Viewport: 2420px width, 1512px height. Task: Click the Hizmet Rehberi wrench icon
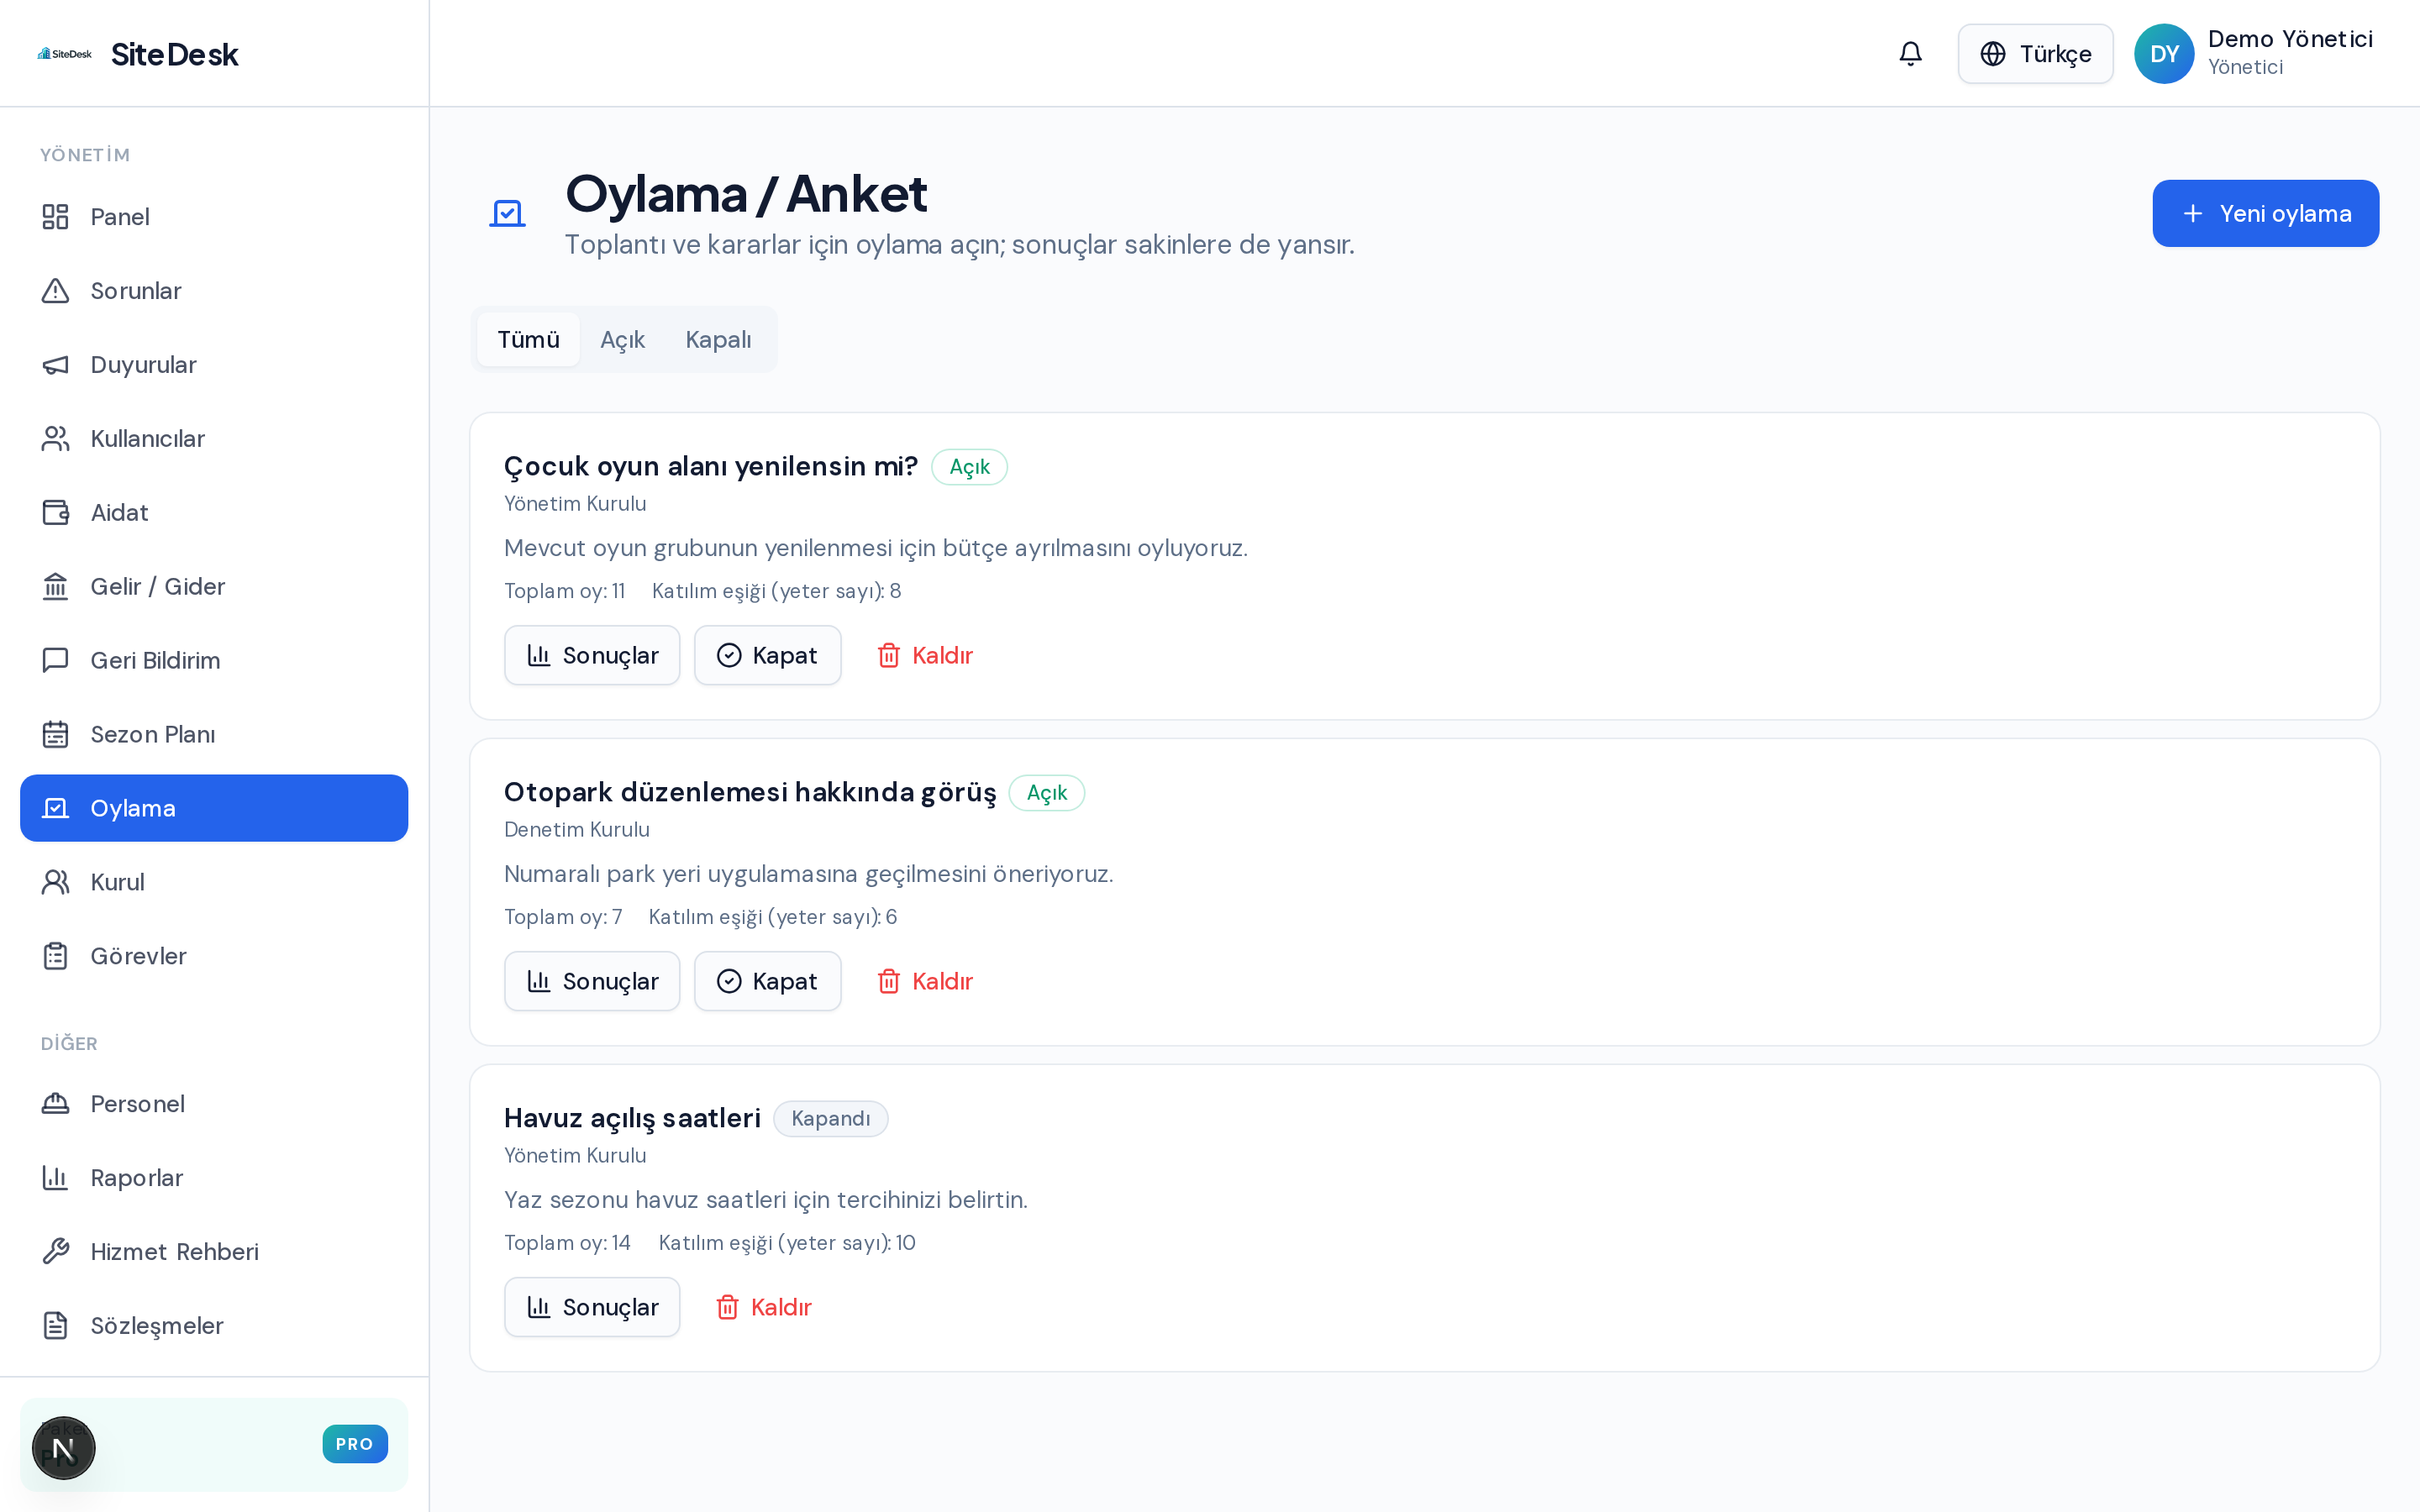pos(56,1252)
